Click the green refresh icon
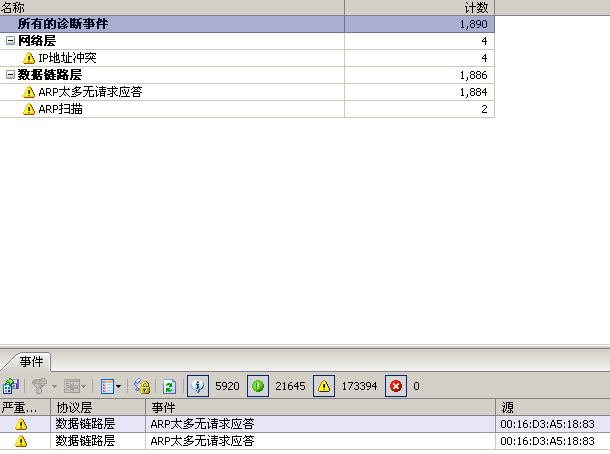 [x=169, y=386]
